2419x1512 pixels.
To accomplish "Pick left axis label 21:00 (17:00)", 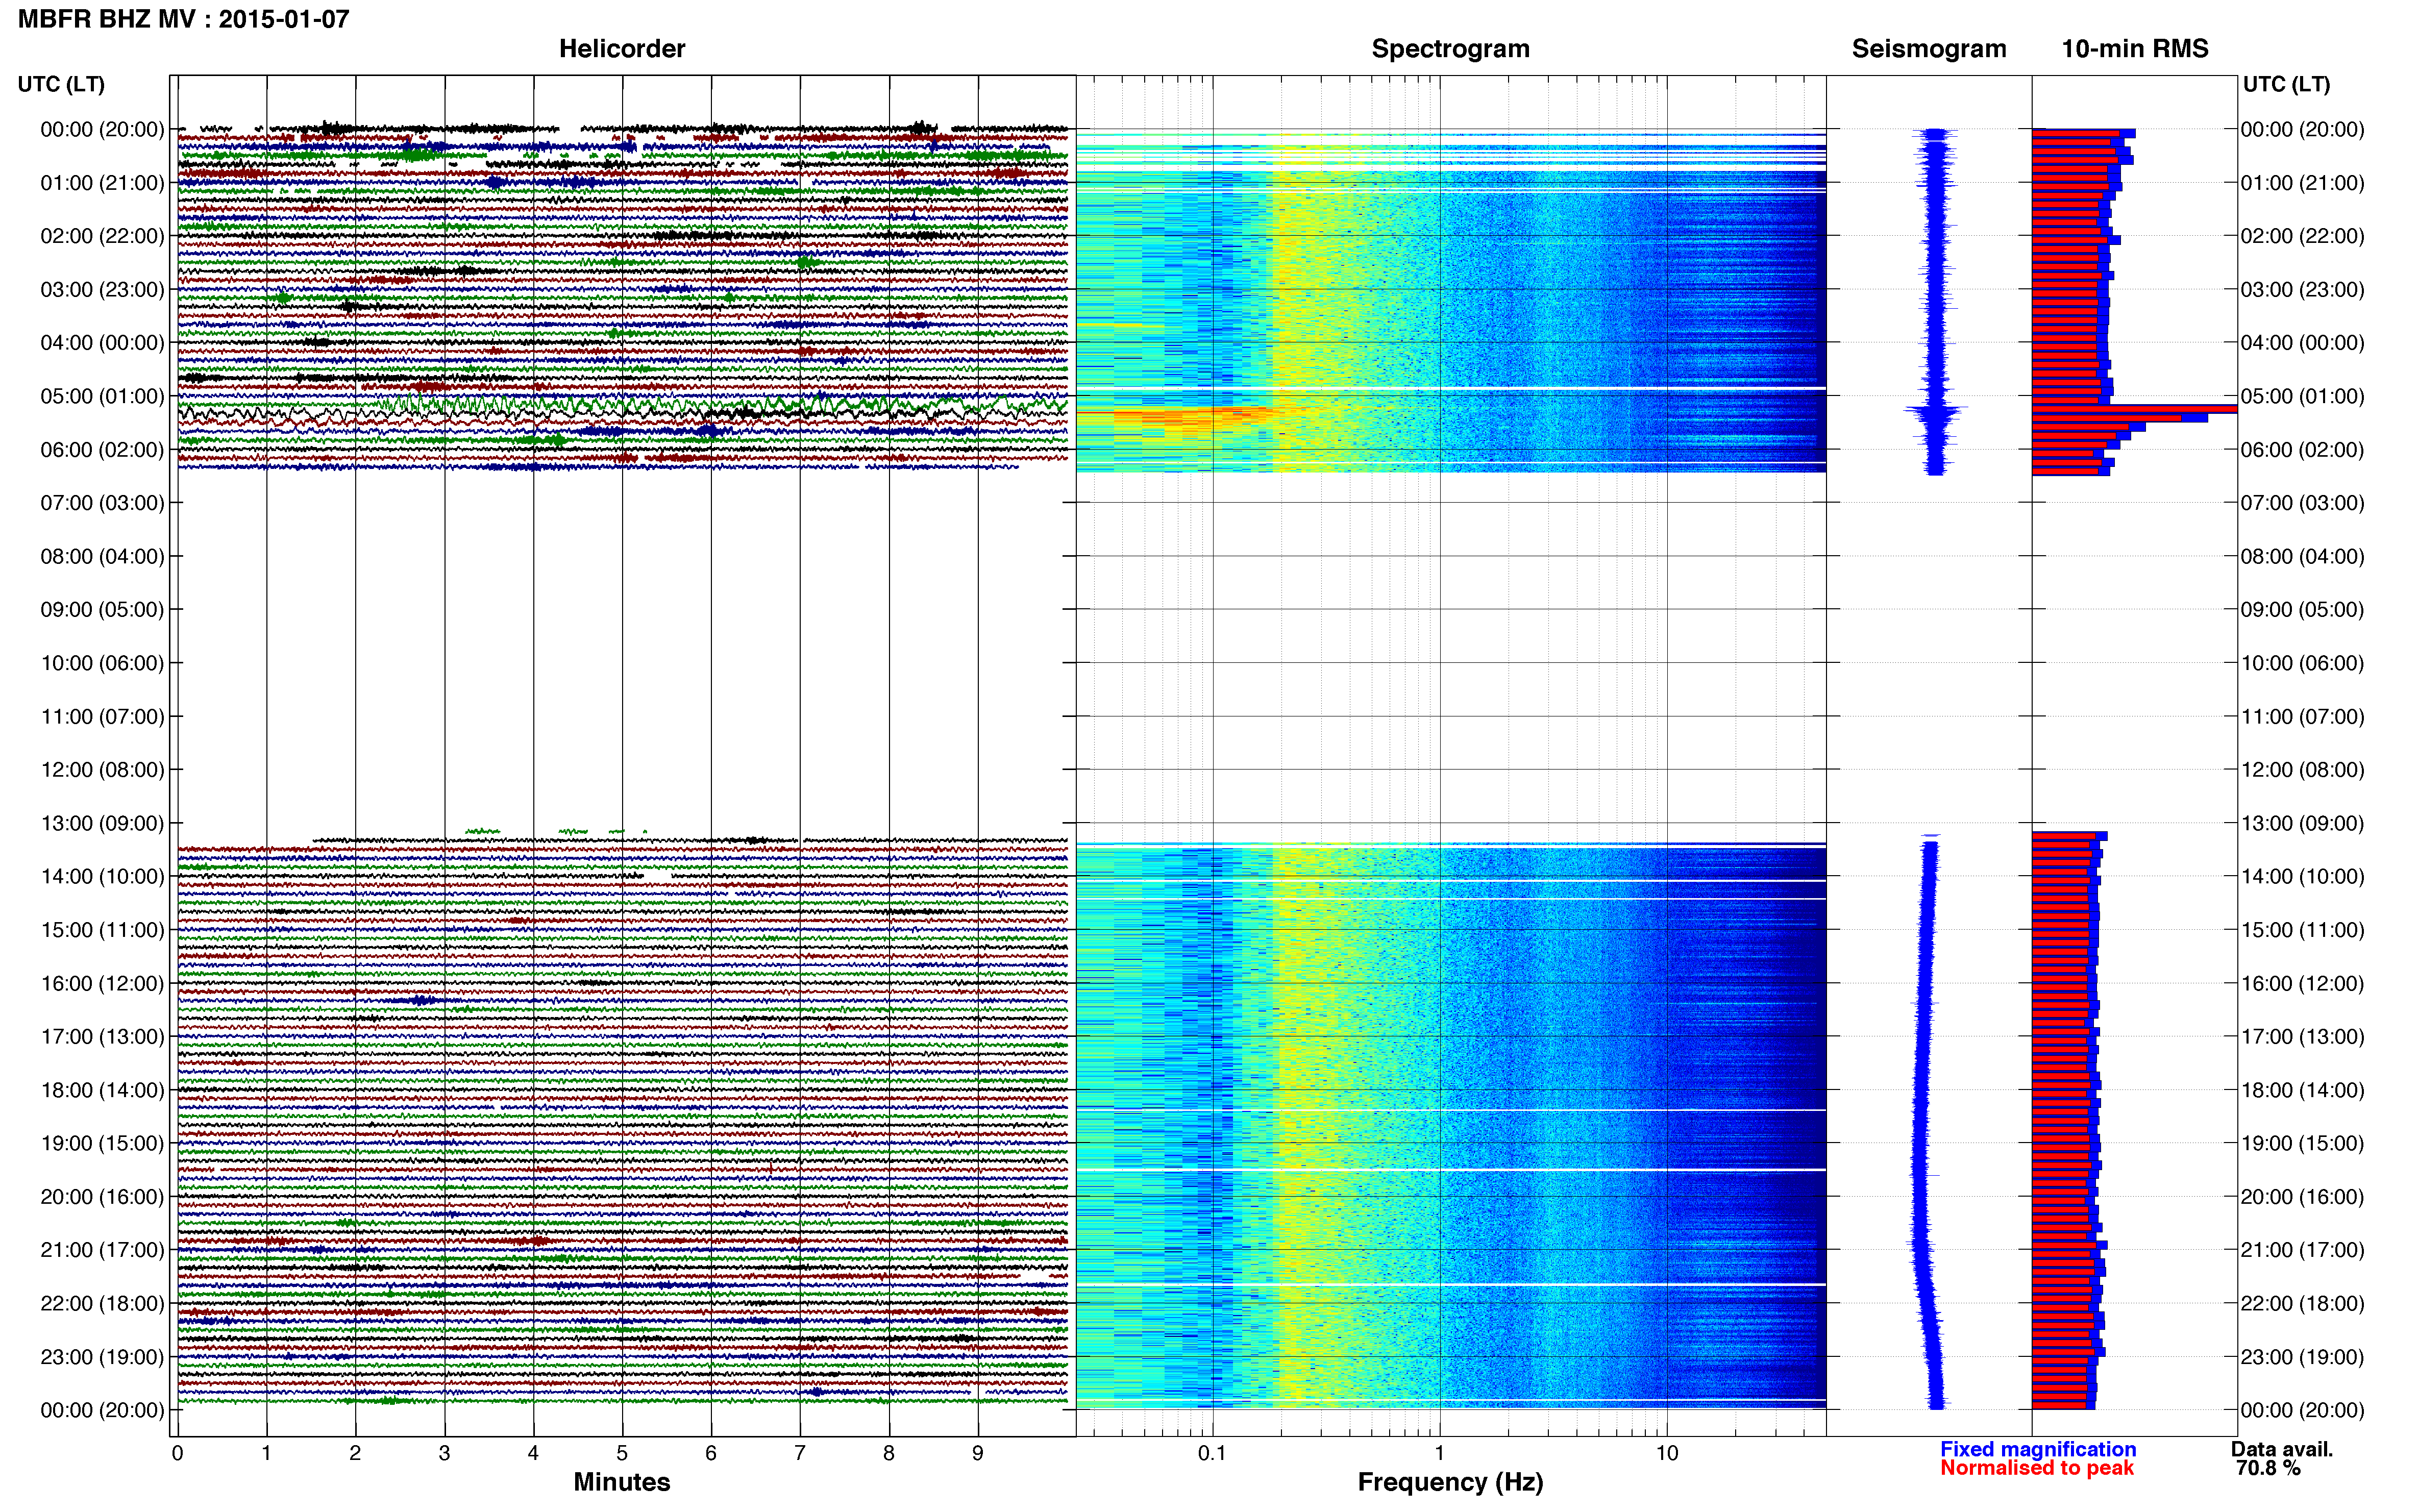I will [x=102, y=1250].
